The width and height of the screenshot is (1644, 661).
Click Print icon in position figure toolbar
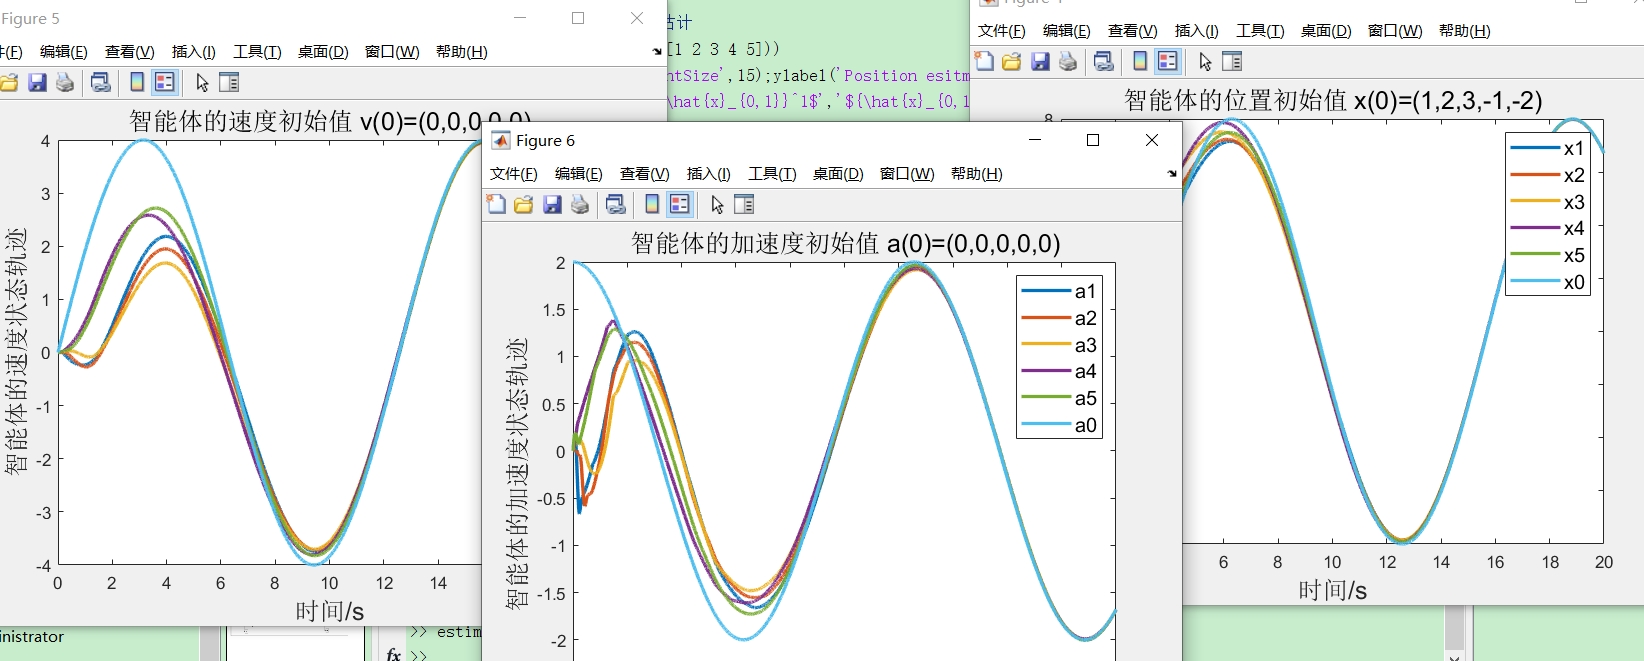[x=1068, y=61]
